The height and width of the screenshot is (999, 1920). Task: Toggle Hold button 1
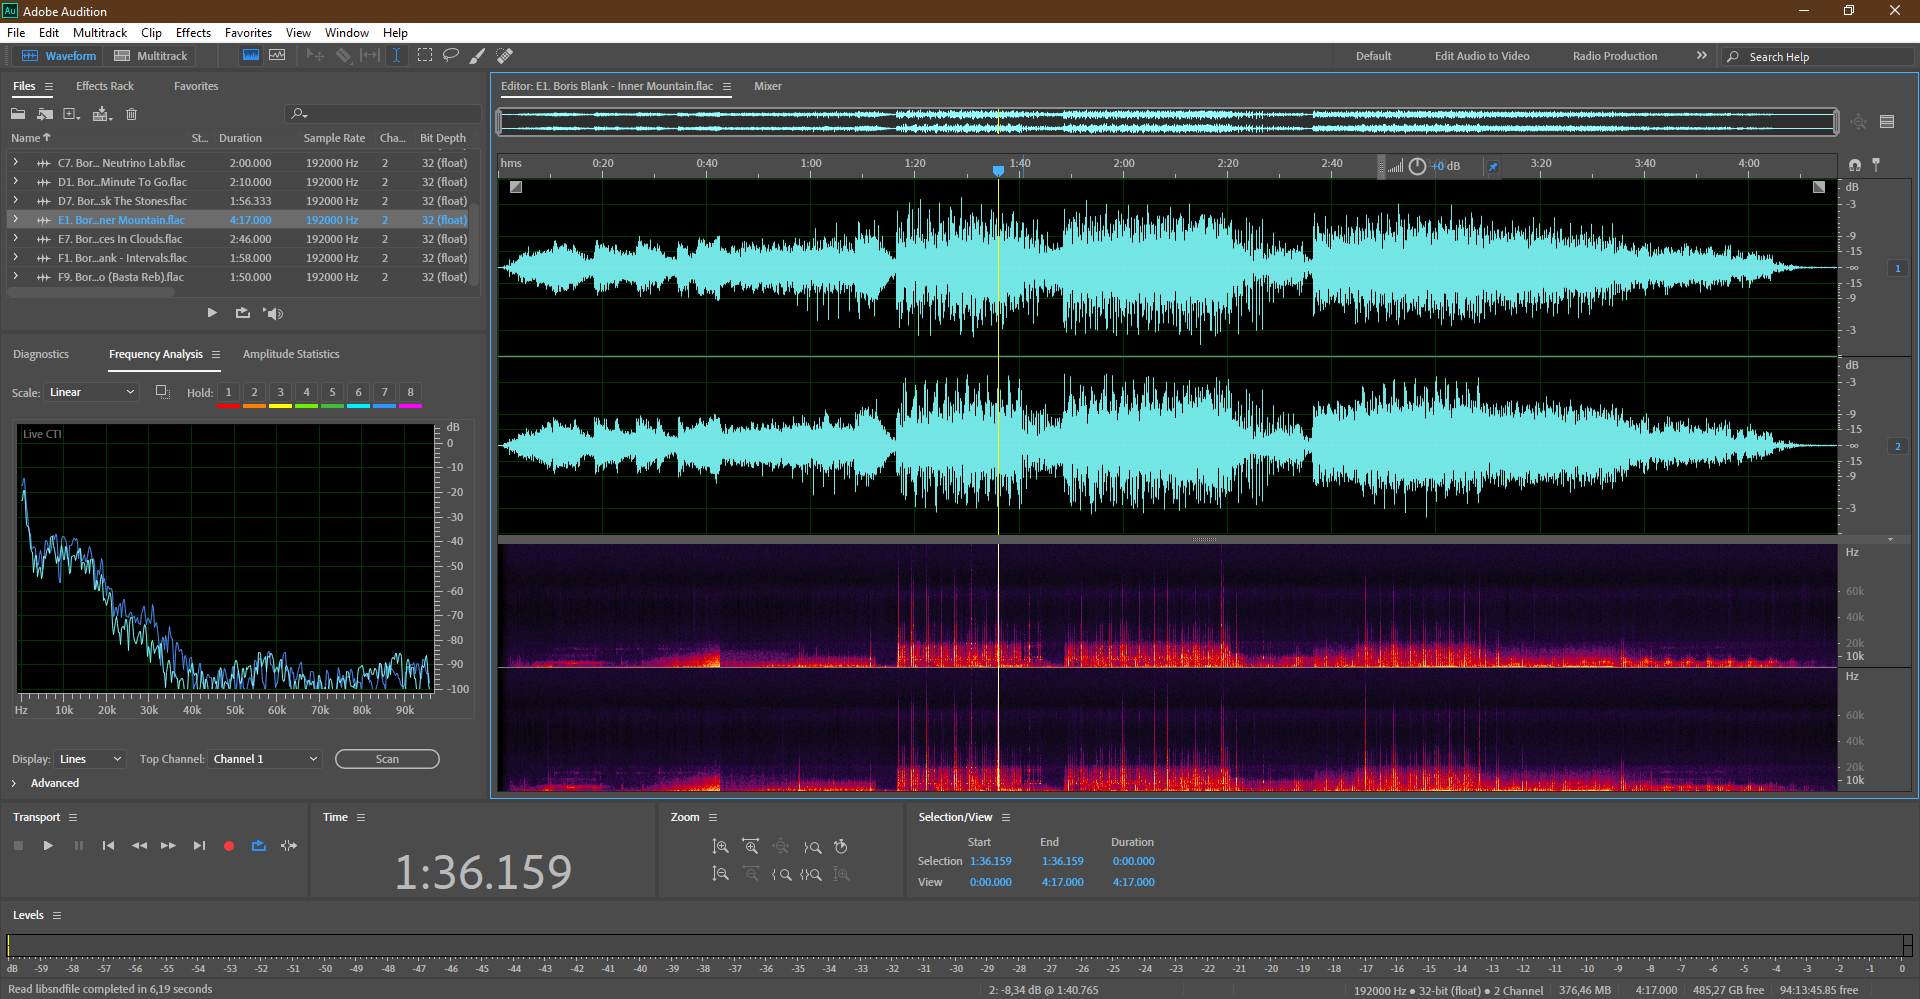click(x=228, y=393)
